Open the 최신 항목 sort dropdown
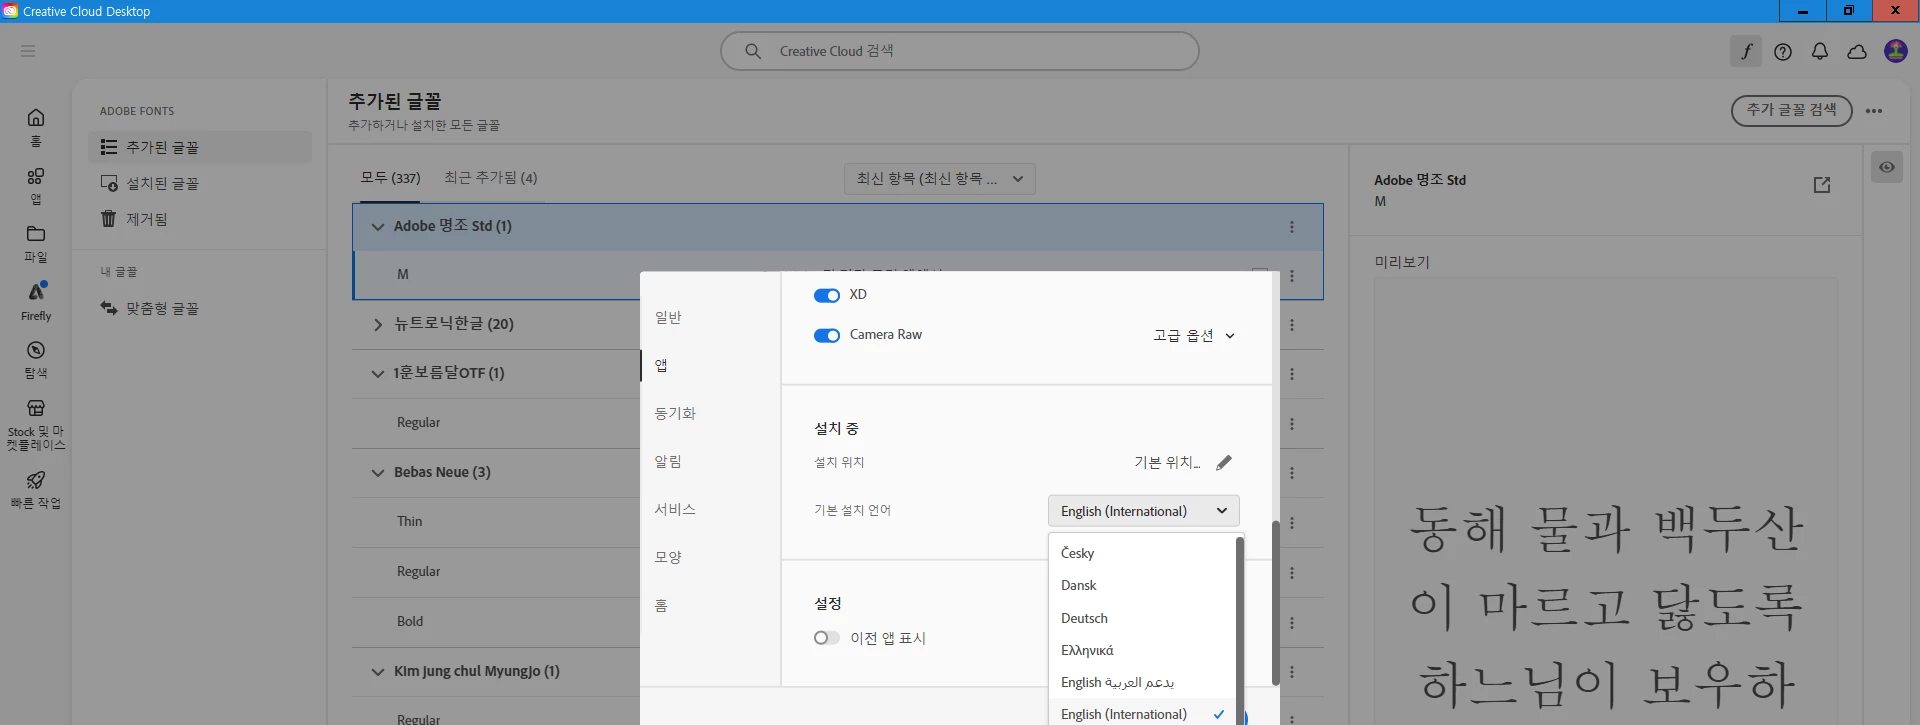Image resolution: width=1920 pixels, height=725 pixels. click(x=940, y=179)
